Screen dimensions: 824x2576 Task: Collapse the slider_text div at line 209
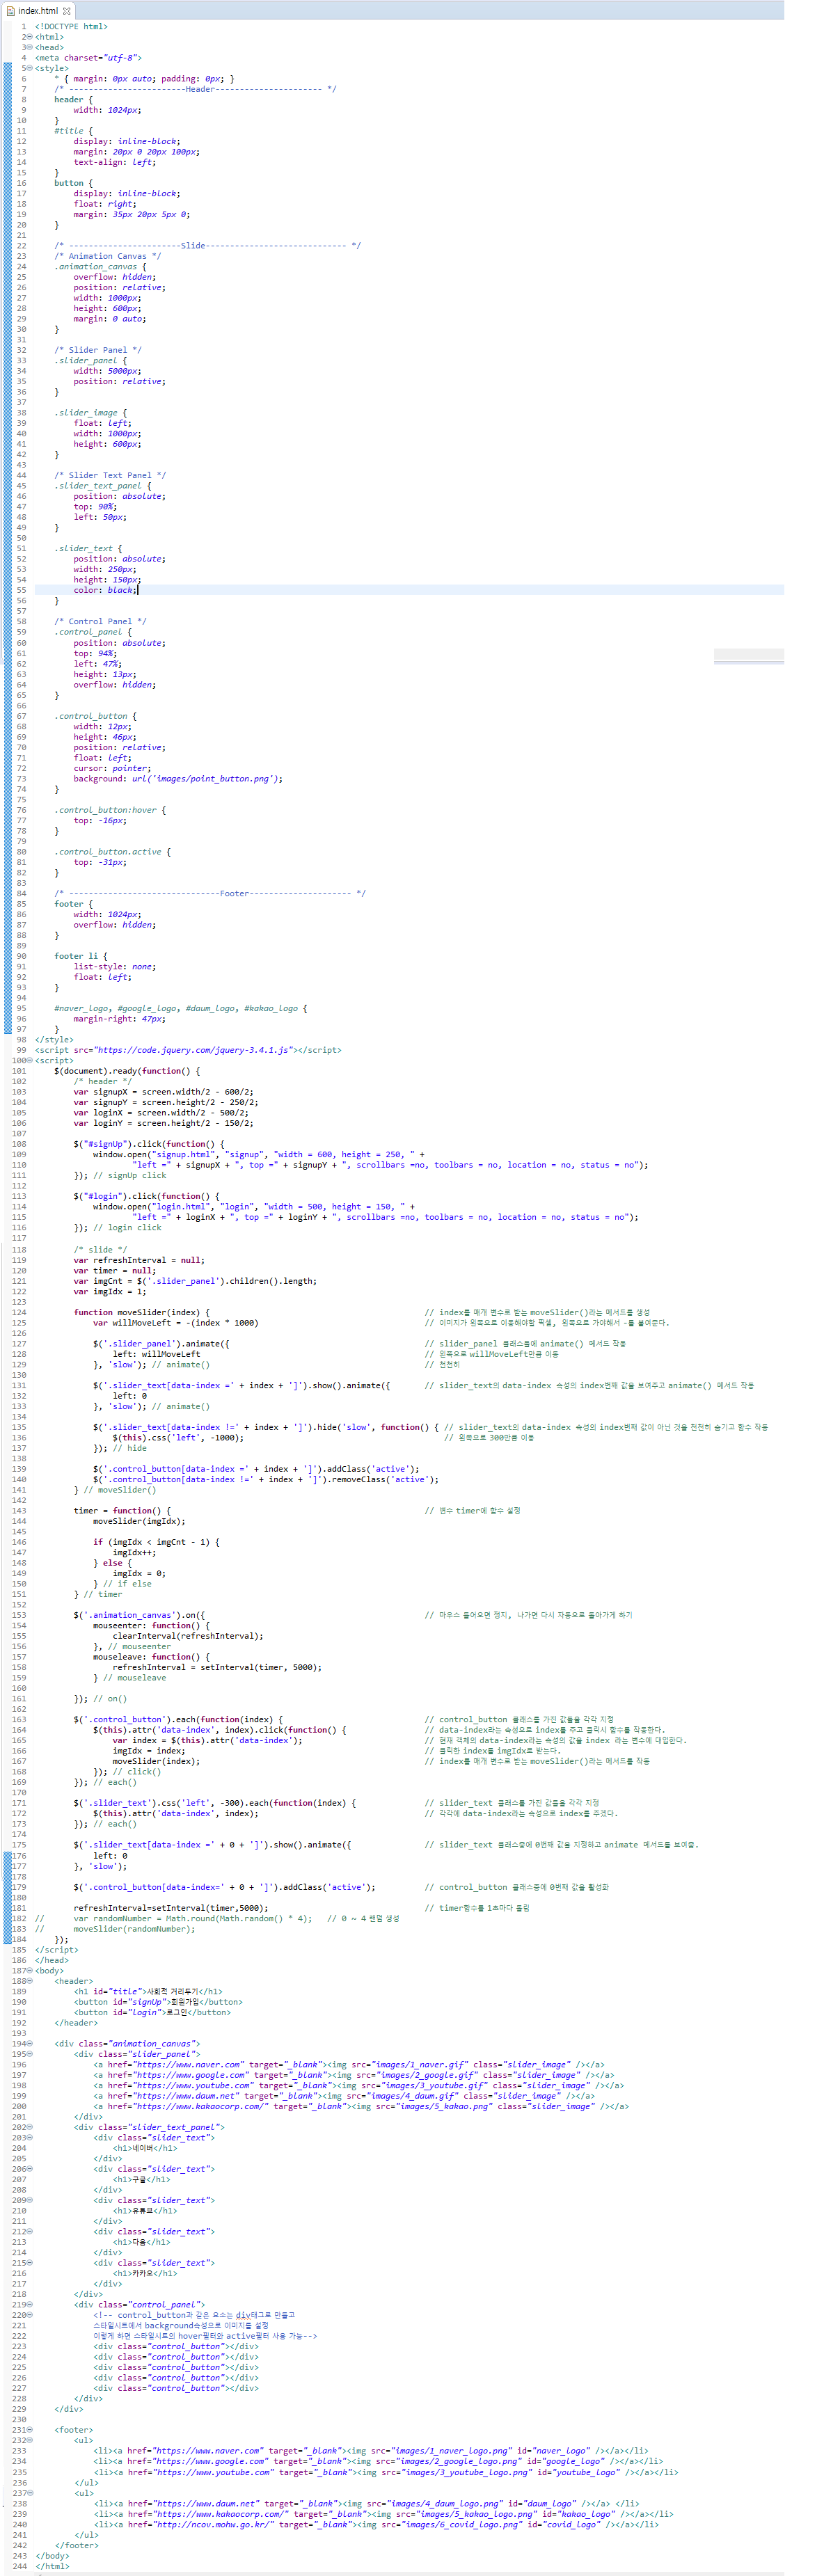point(30,2200)
